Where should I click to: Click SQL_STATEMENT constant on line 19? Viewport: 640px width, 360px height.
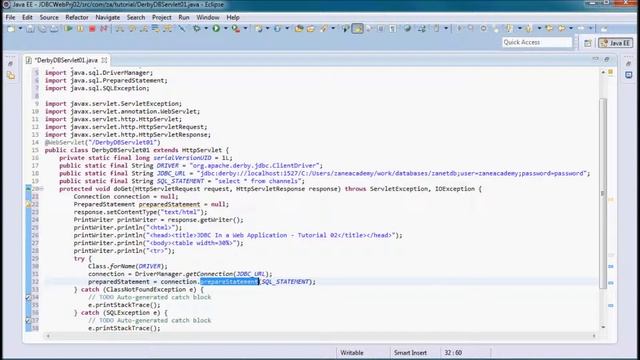[180, 181]
